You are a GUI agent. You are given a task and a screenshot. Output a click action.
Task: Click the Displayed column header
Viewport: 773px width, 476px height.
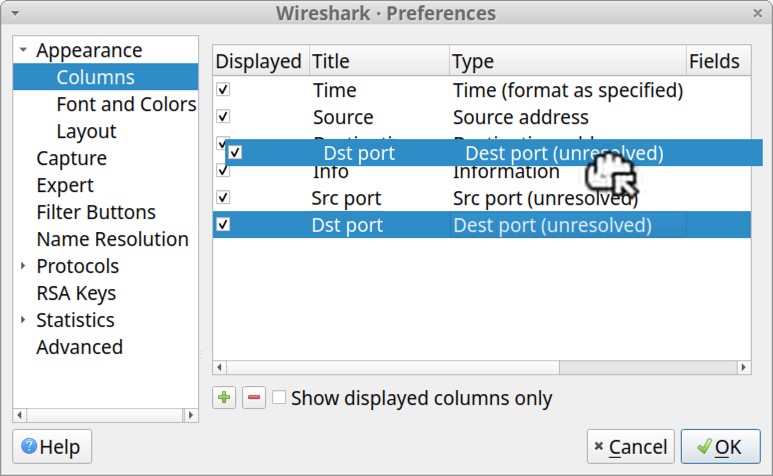261,61
